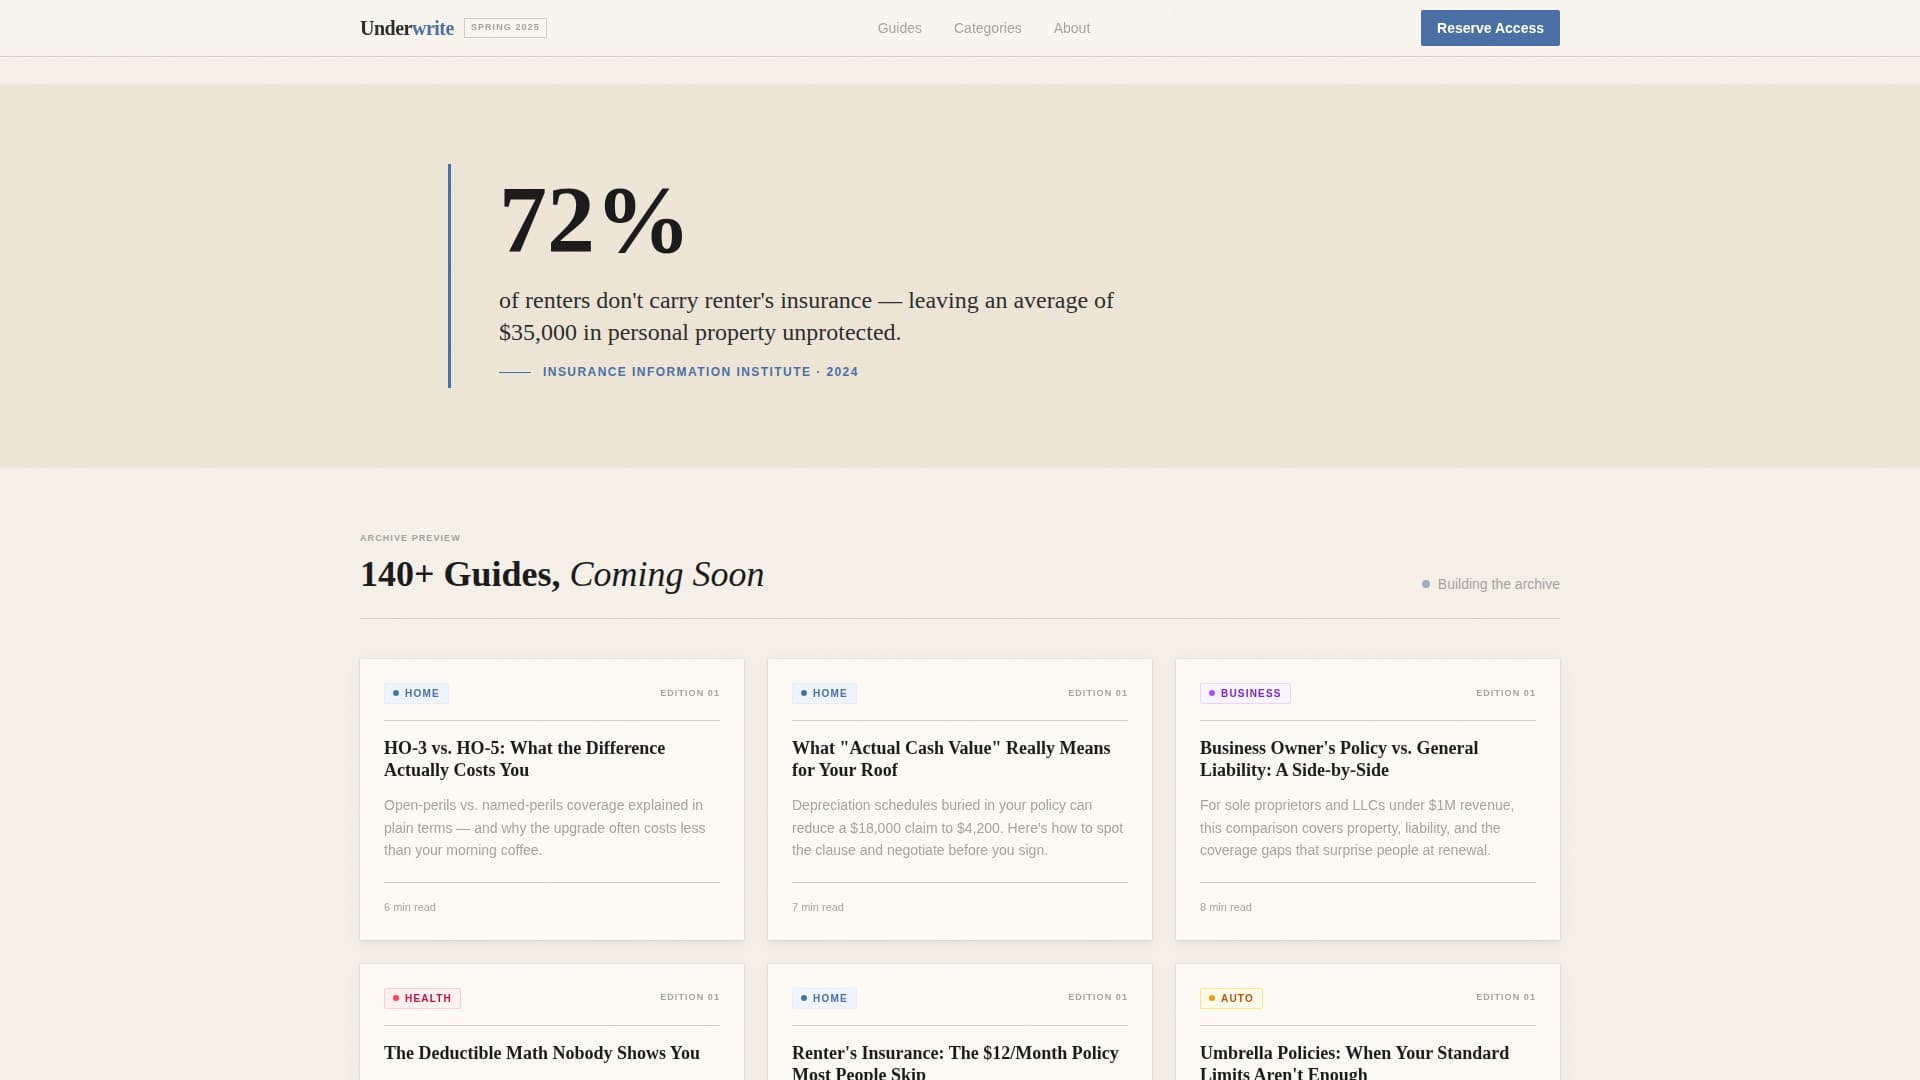Screen dimensions: 1920x1080
Task: Open the HO-3 vs. HO-5 guide title
Action: point(524,759)
